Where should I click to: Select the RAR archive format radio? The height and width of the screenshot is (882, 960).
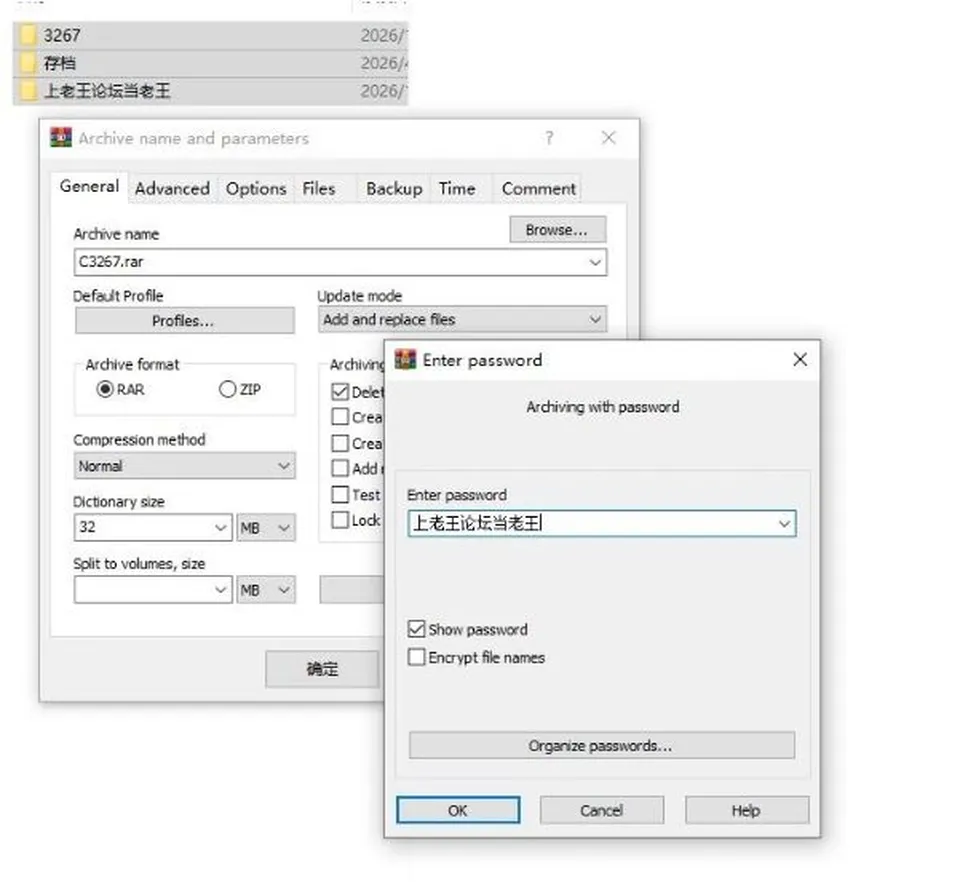point(105,389)
